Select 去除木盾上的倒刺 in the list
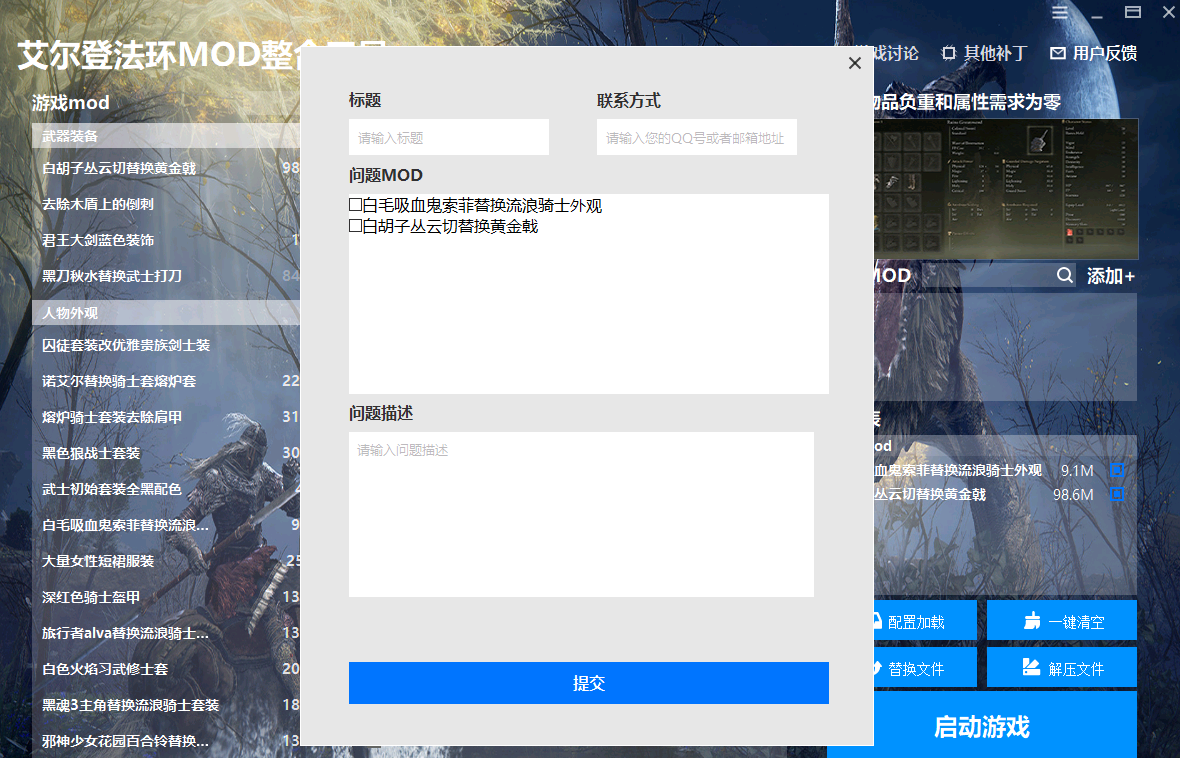 click(x=98, y=204)
